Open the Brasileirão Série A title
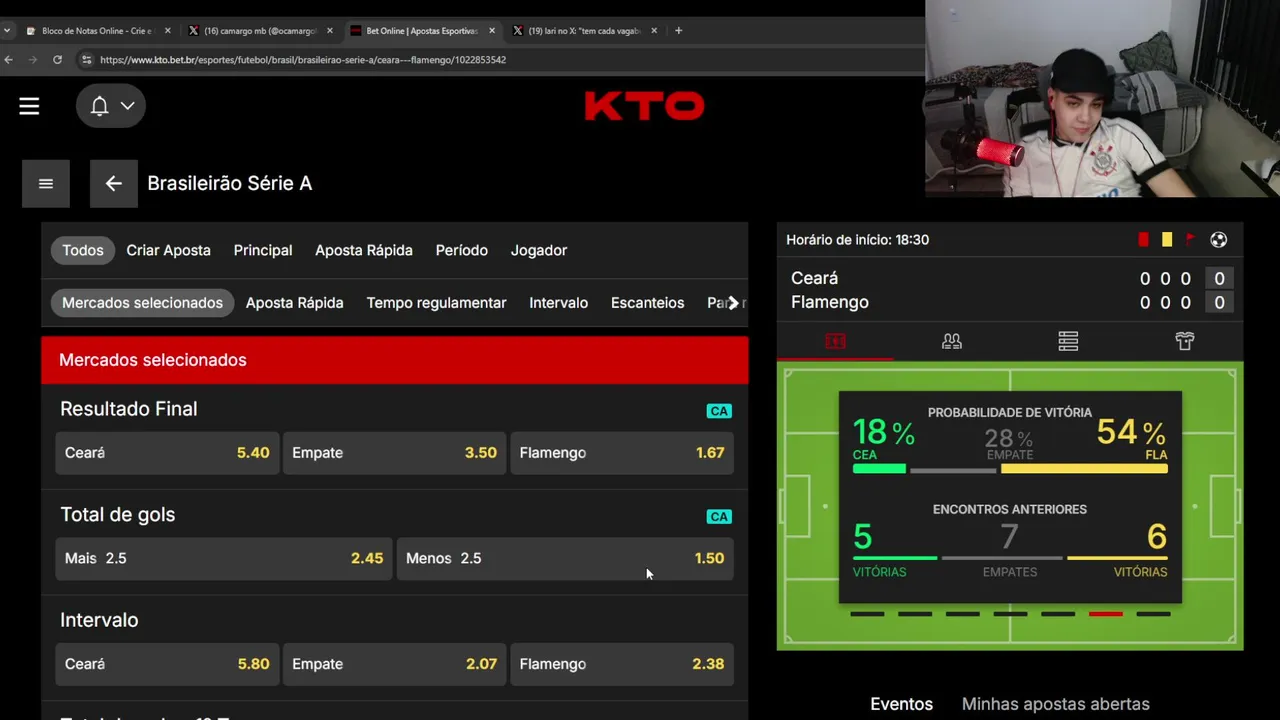1280x720 pixels. tap(229, 183)
